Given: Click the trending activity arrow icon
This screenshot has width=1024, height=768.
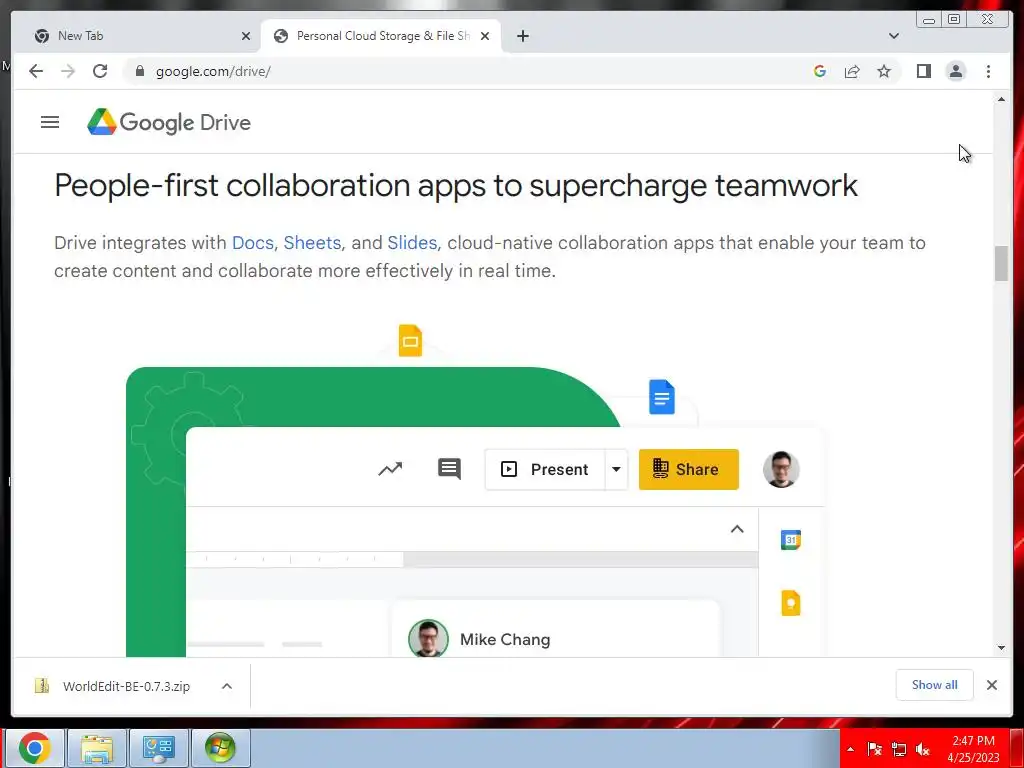Looking at the screenshot, I should [390, 469].
